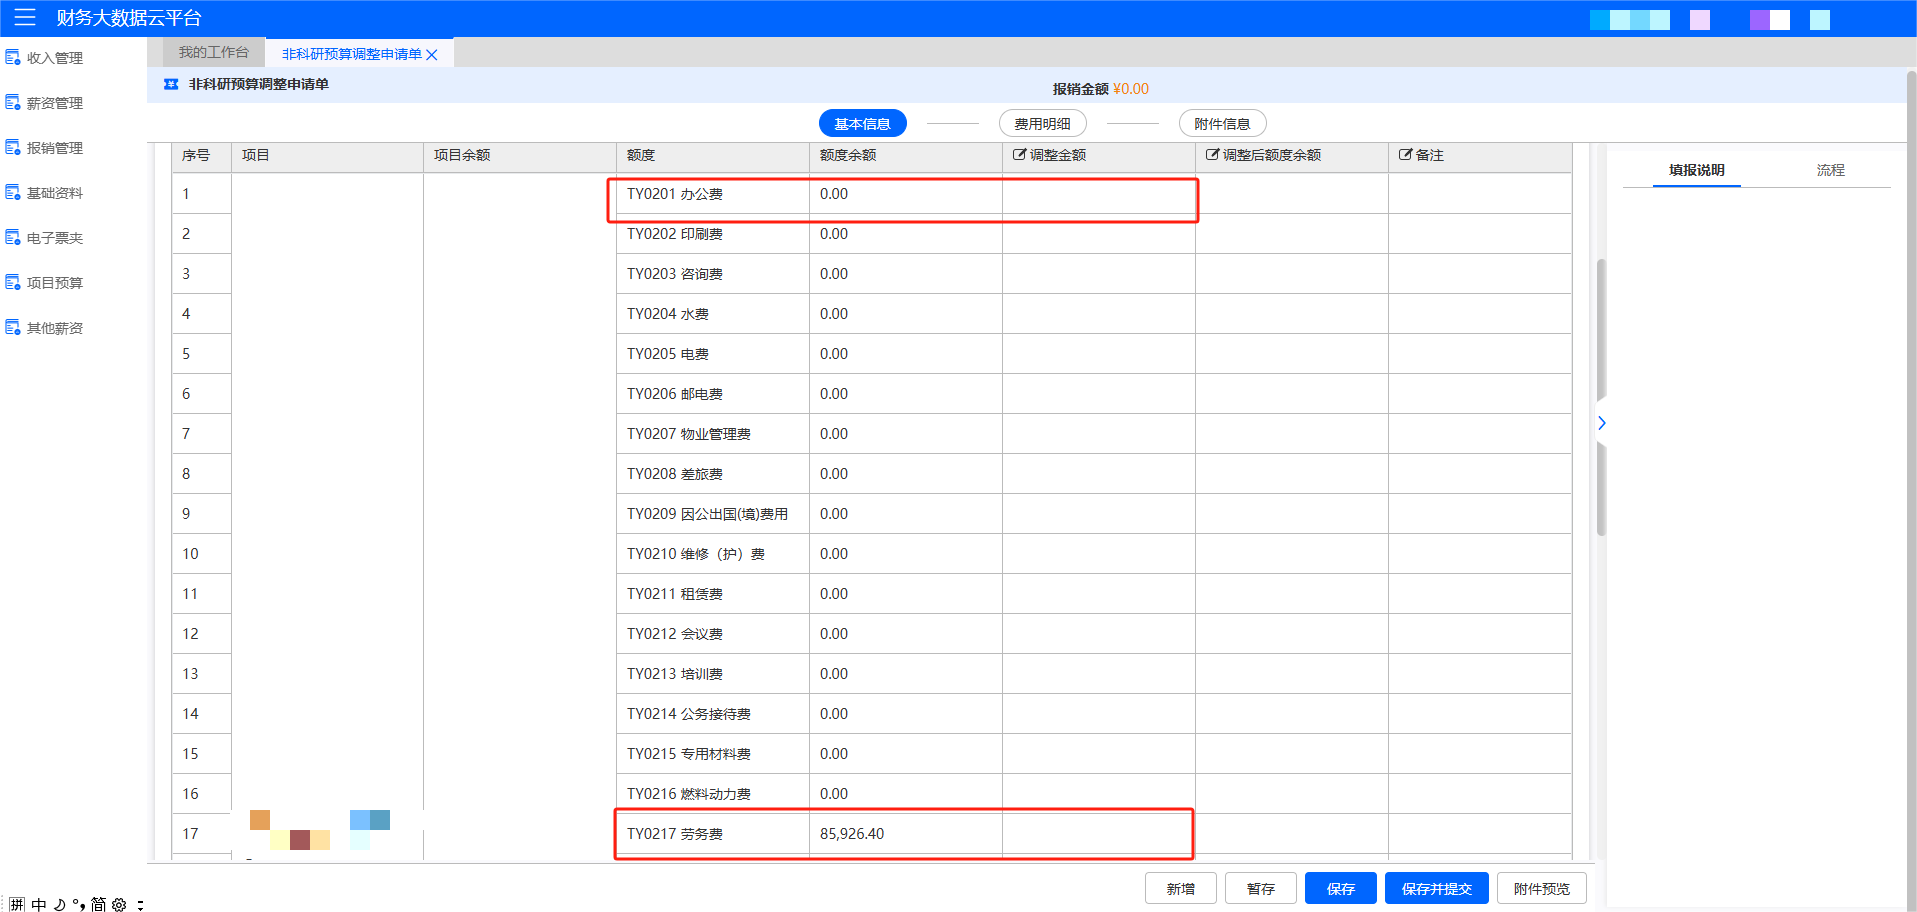This screenshot has width=1917, height=912.
Task: Click the 保存 button
Action: [x=1340, y=888]
